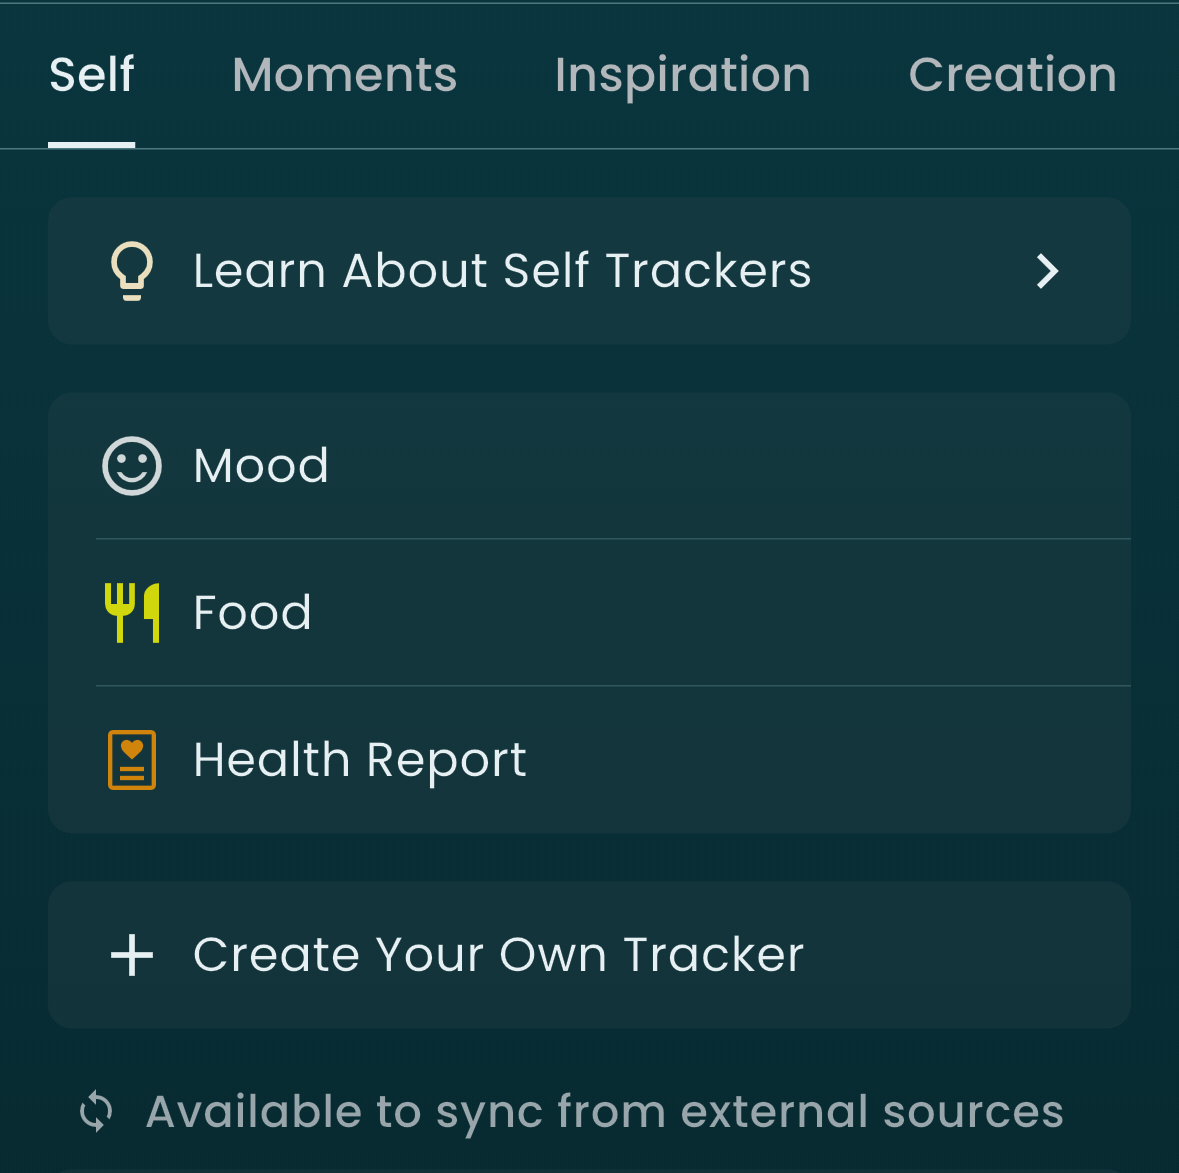Open the Moments tab
This screenshot has height=1173, width=1179.
(x=344, y=75)
